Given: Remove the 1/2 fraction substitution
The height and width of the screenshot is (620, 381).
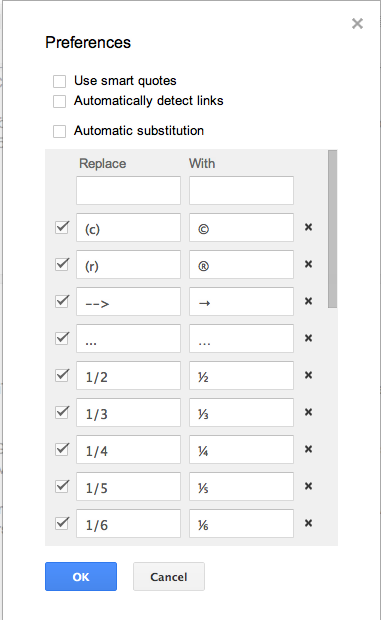Looking at the screenshot, I should [x=308, y=375].
